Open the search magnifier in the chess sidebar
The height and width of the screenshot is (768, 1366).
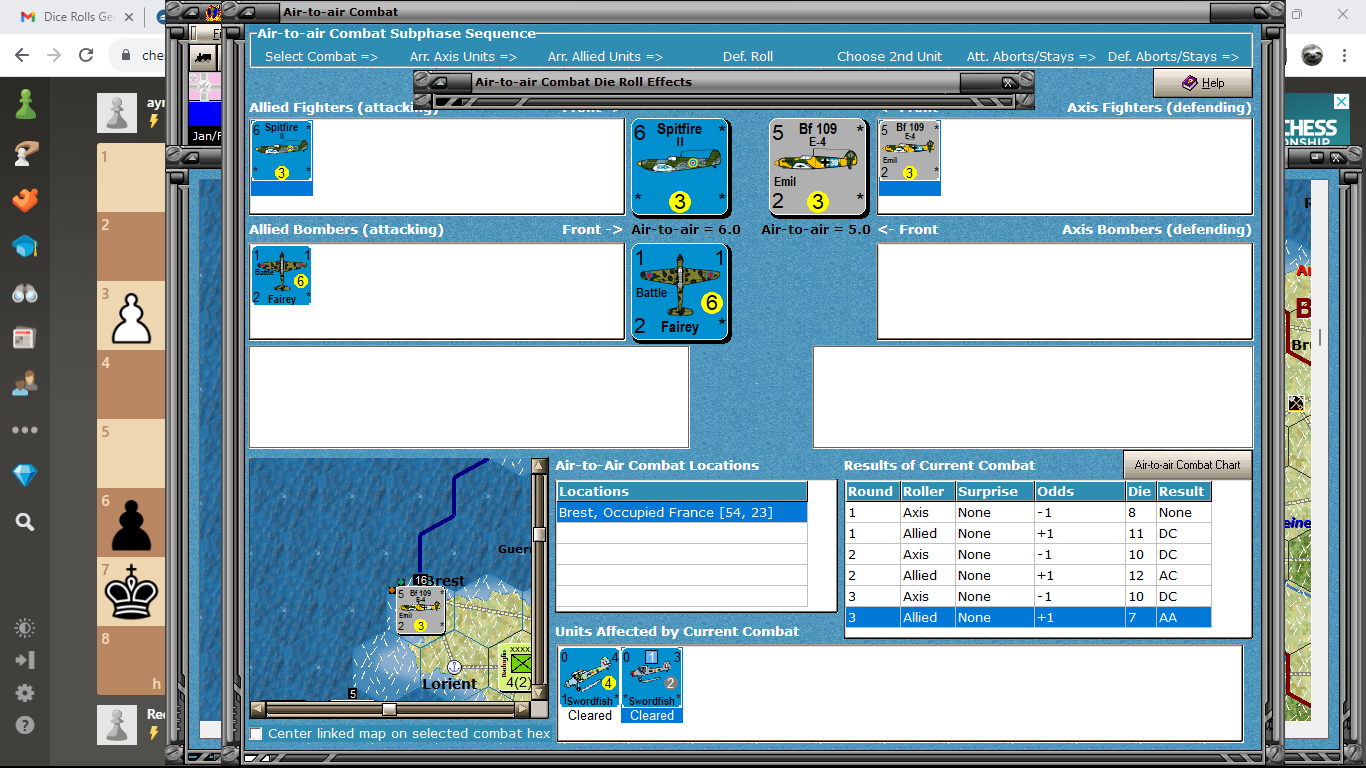click(x=25, y=521)
